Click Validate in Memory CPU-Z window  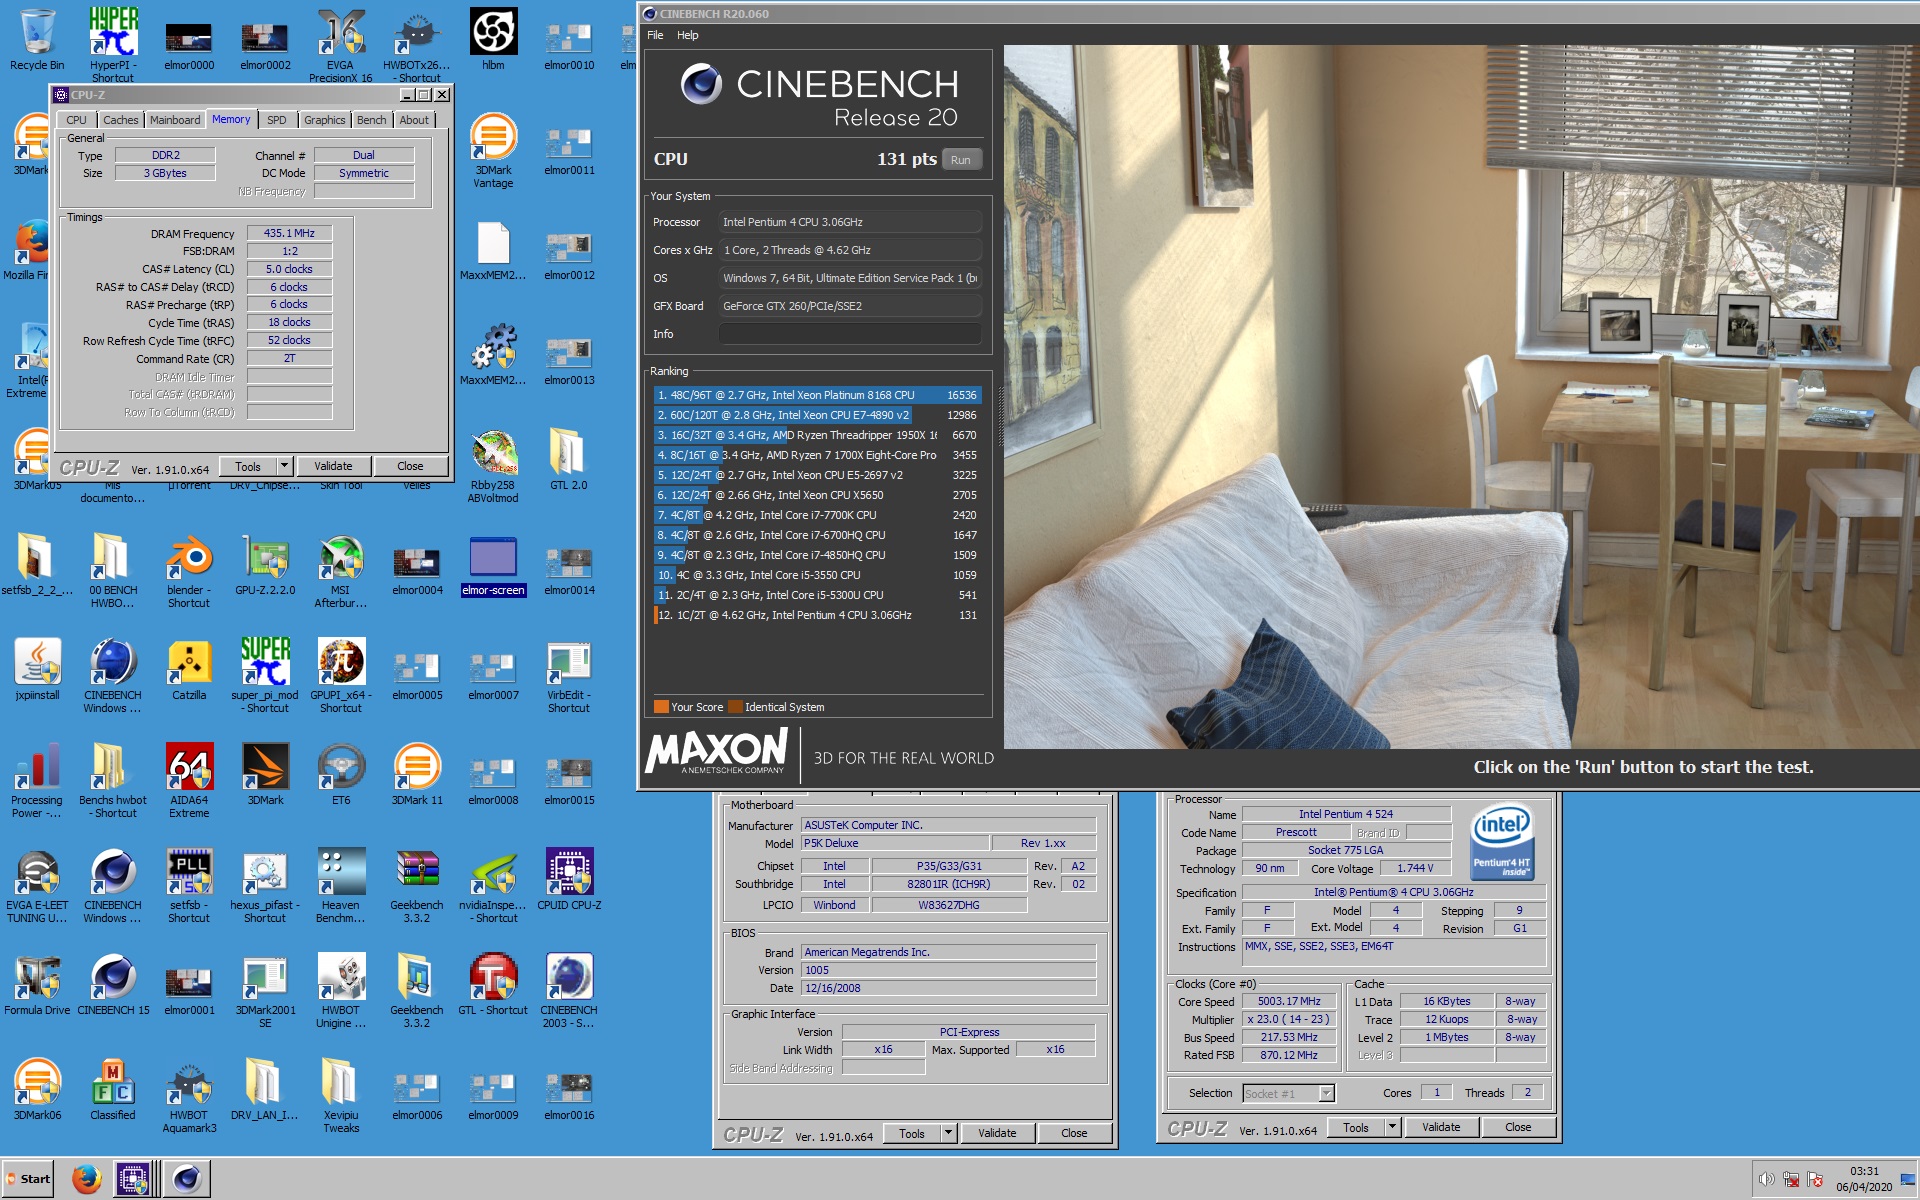click(333, 466)
